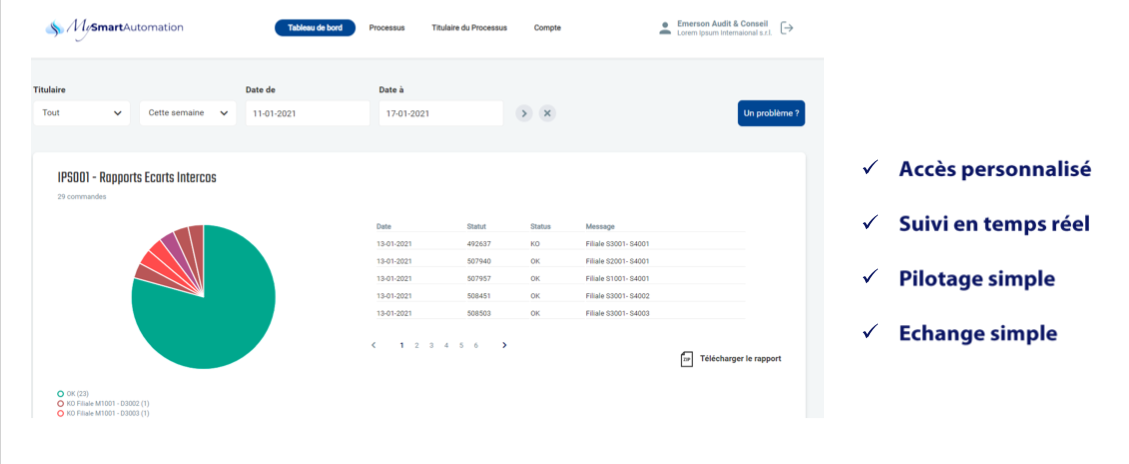Click 'Télécharger le rapport' link
Viewport: 1129px width, 464px height.
pyautogui.click(x=740, y=359)
